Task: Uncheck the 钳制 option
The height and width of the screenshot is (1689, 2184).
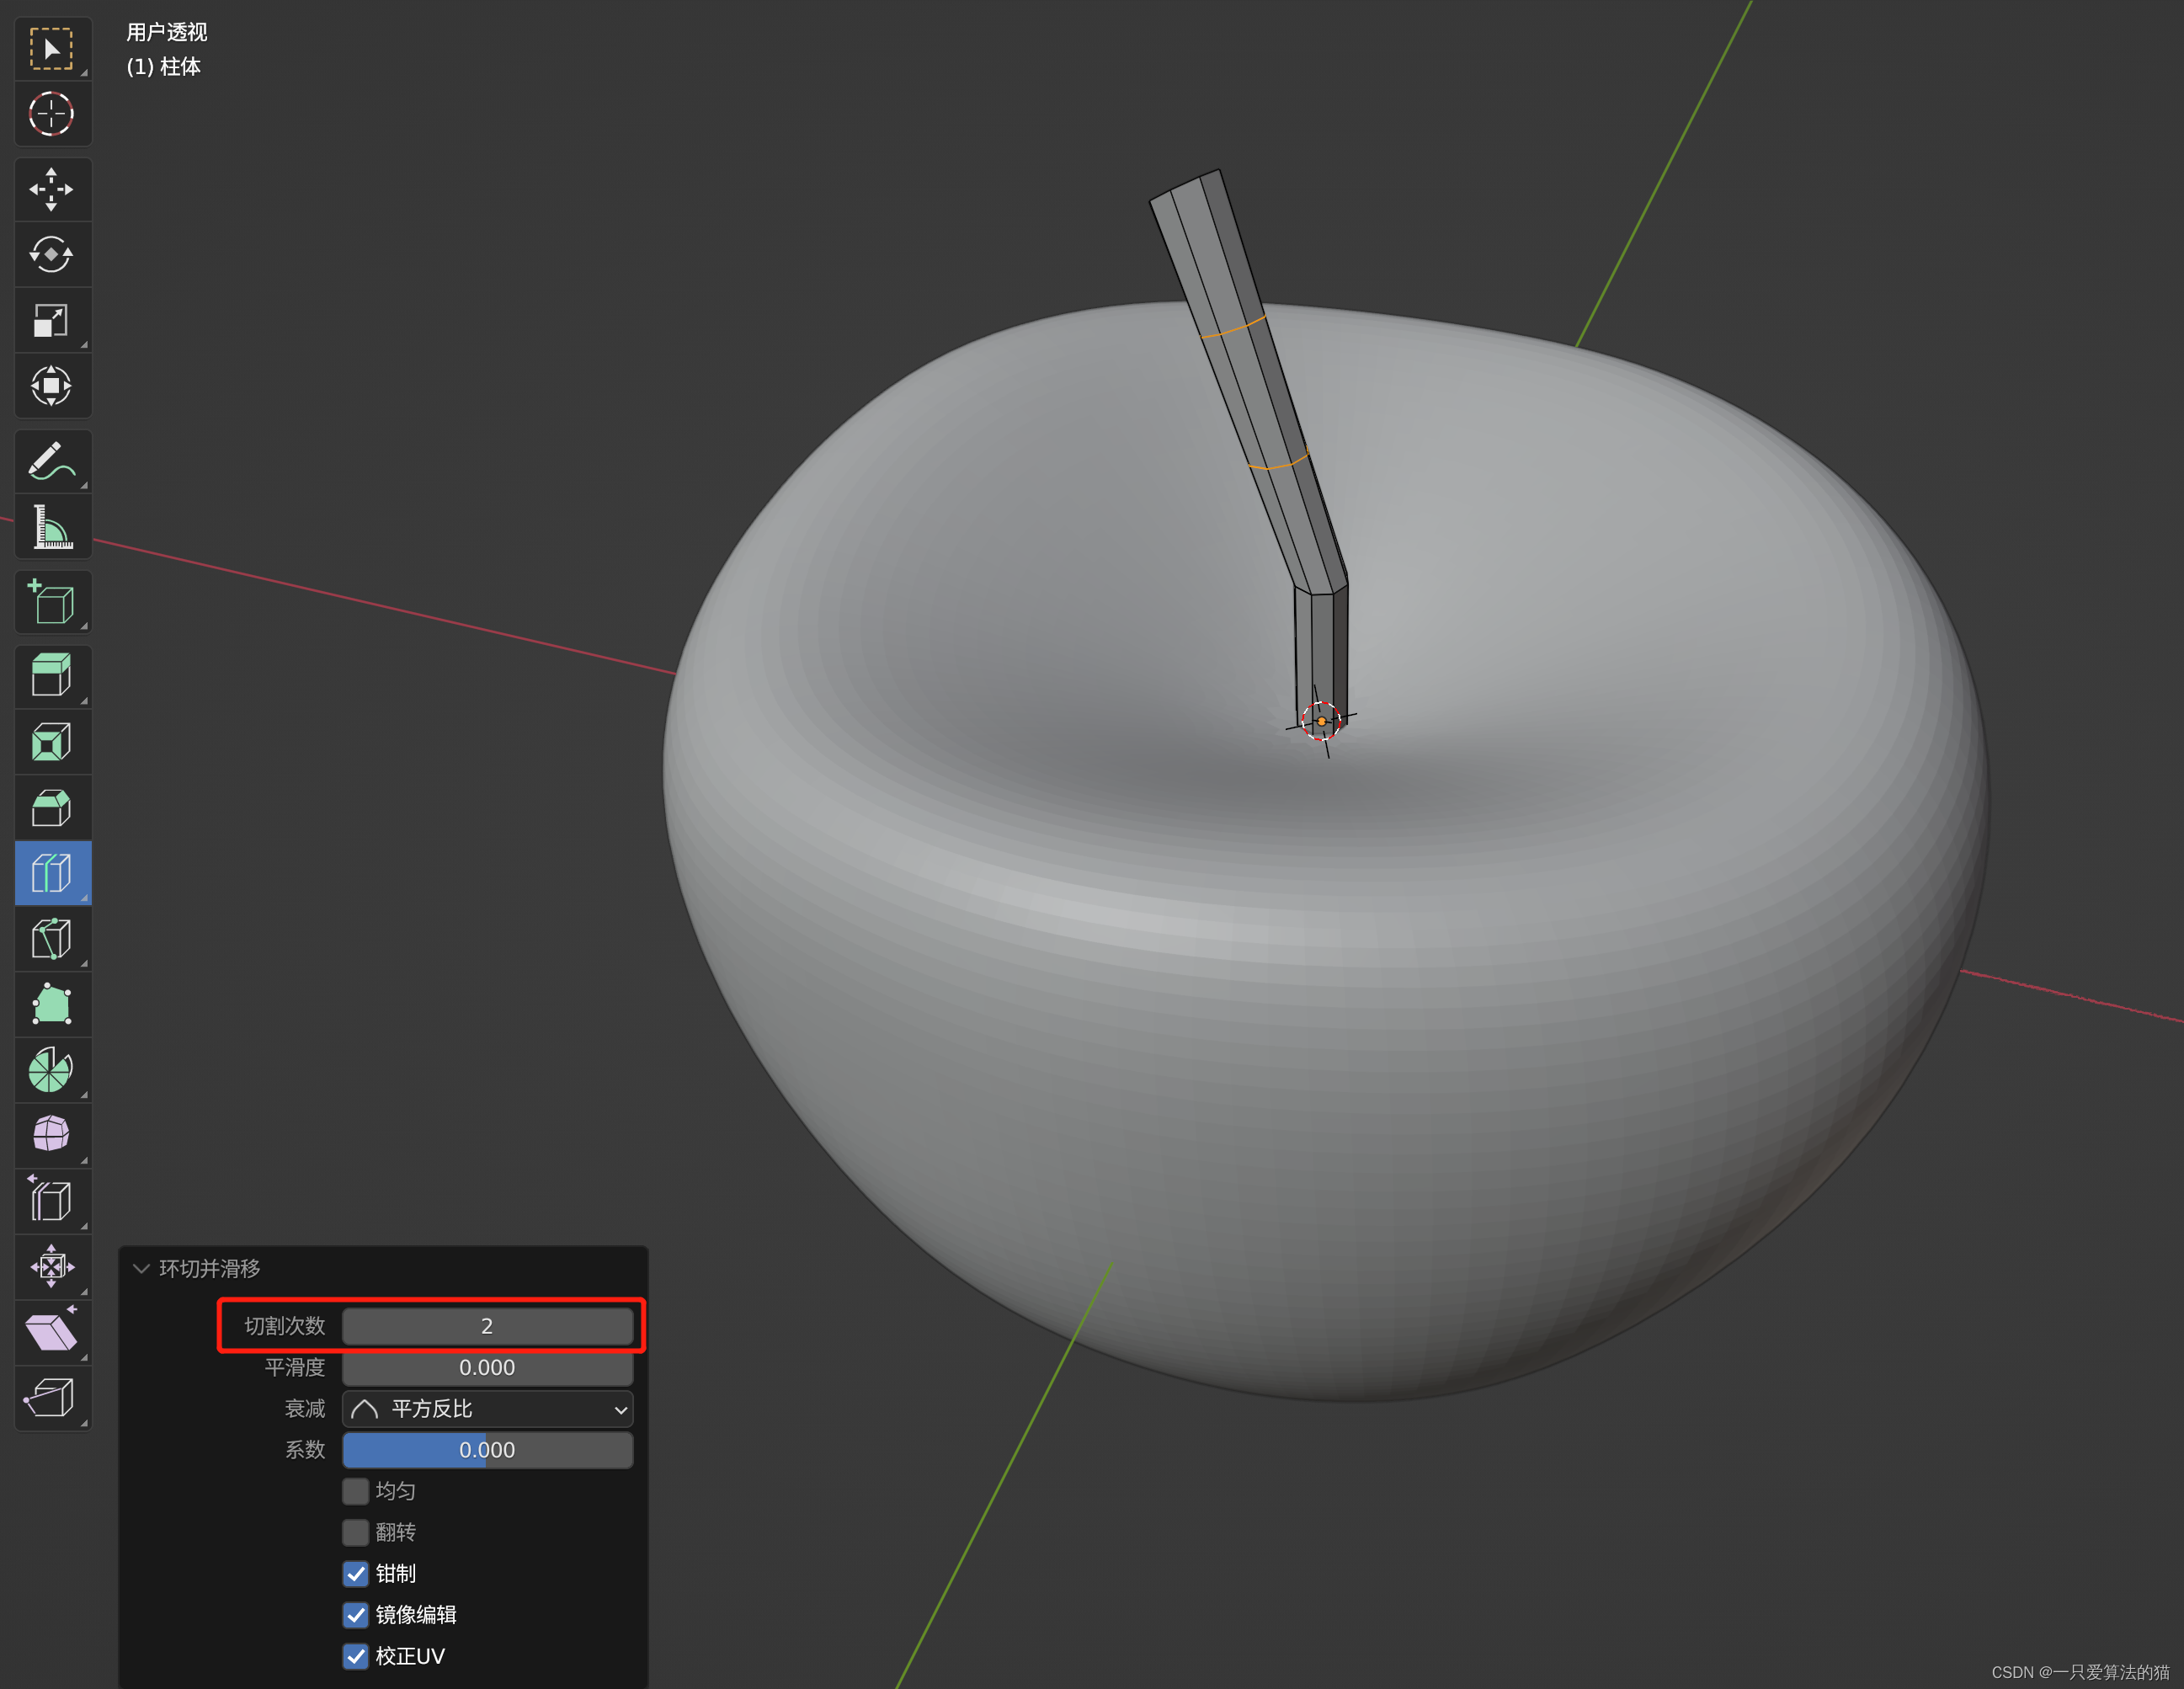Action: click(x=355, y=1573)
